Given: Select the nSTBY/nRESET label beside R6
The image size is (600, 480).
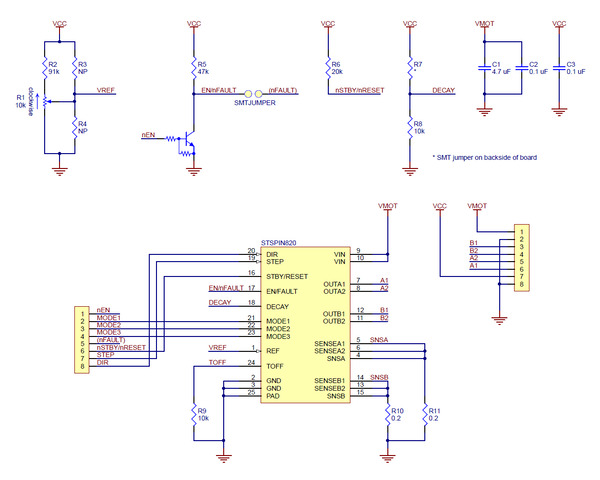Looking at the screenshot, I should (360, 90).
